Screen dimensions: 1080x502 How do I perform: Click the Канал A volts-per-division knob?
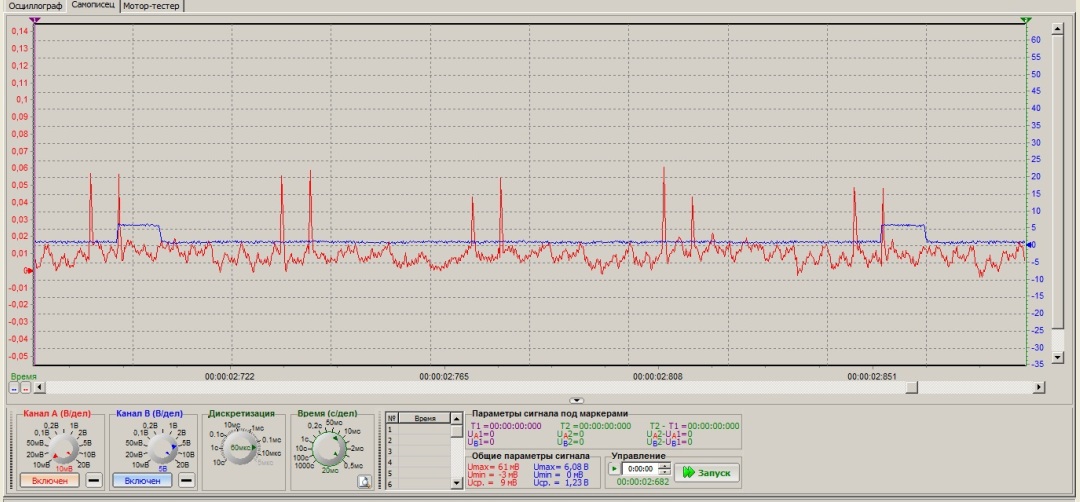(x=65, y=448)
